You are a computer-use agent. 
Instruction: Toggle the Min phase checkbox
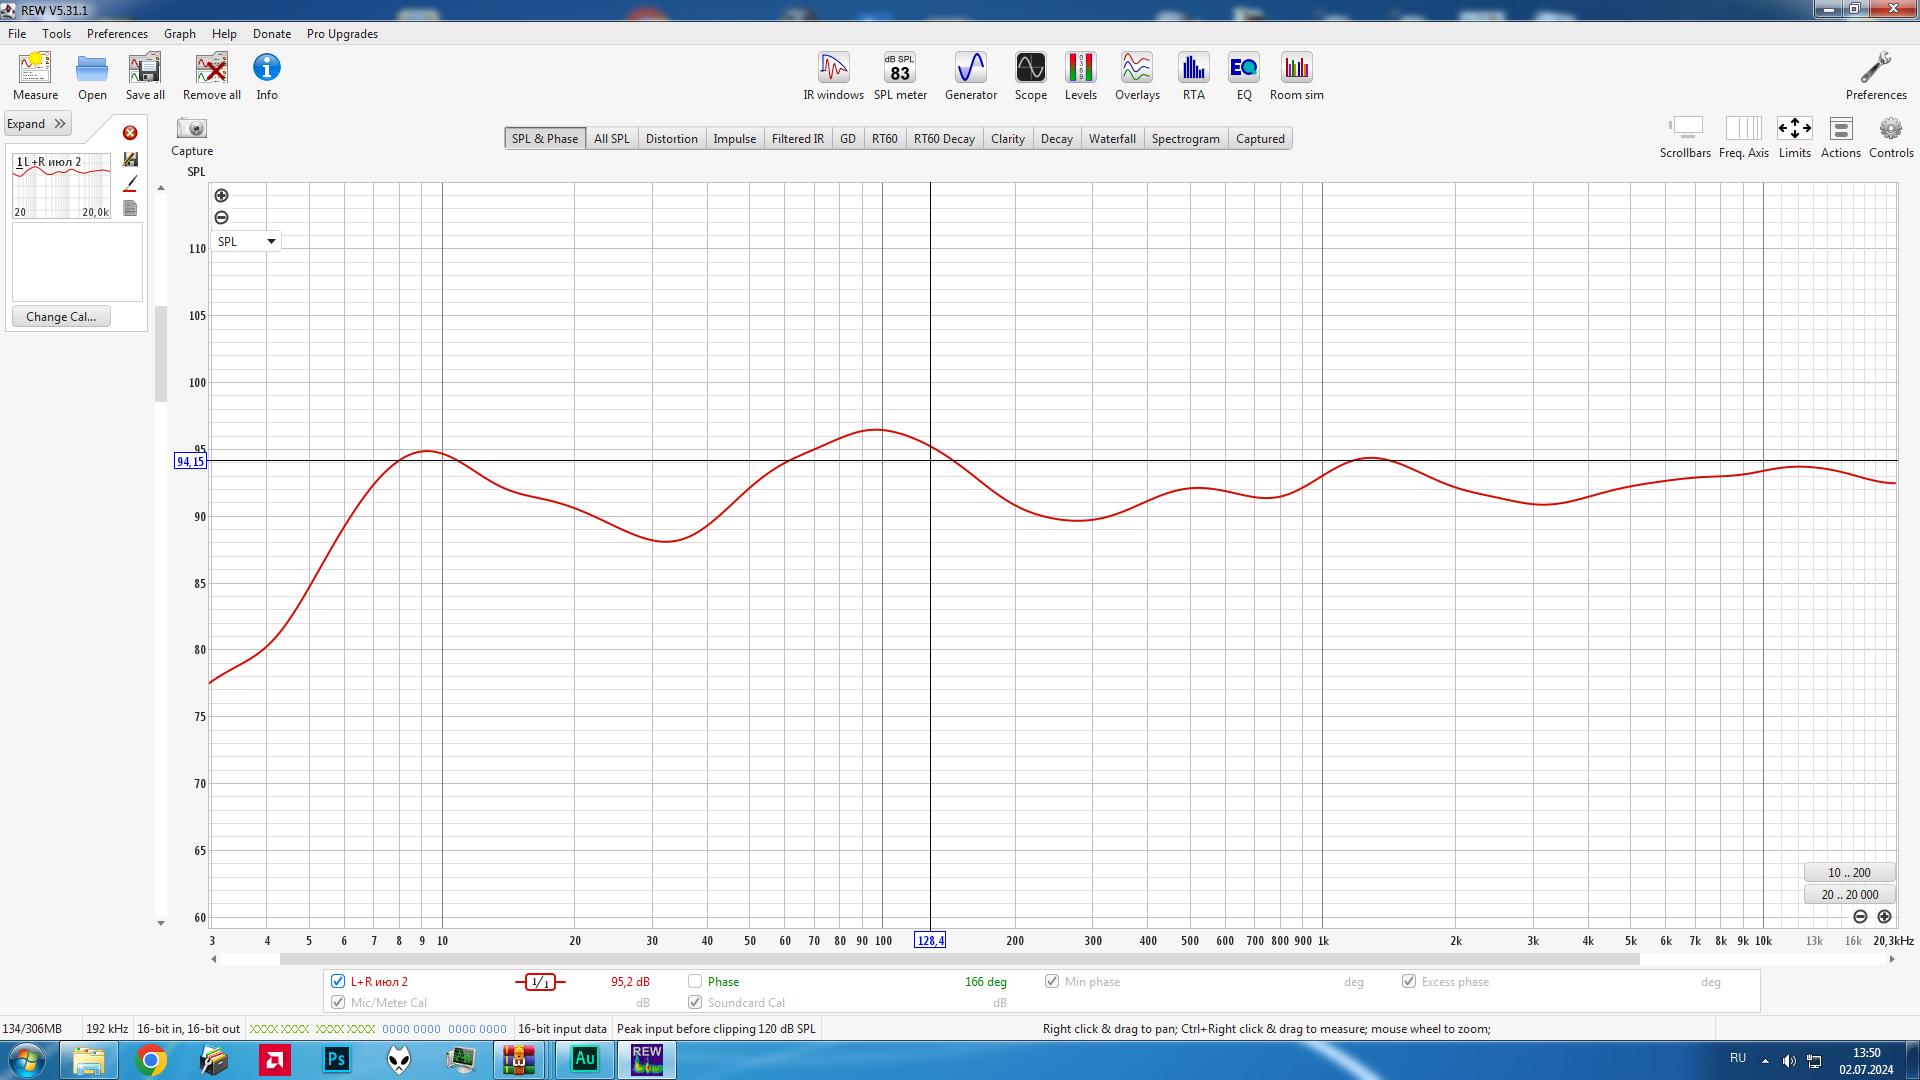click(1052, 981)
